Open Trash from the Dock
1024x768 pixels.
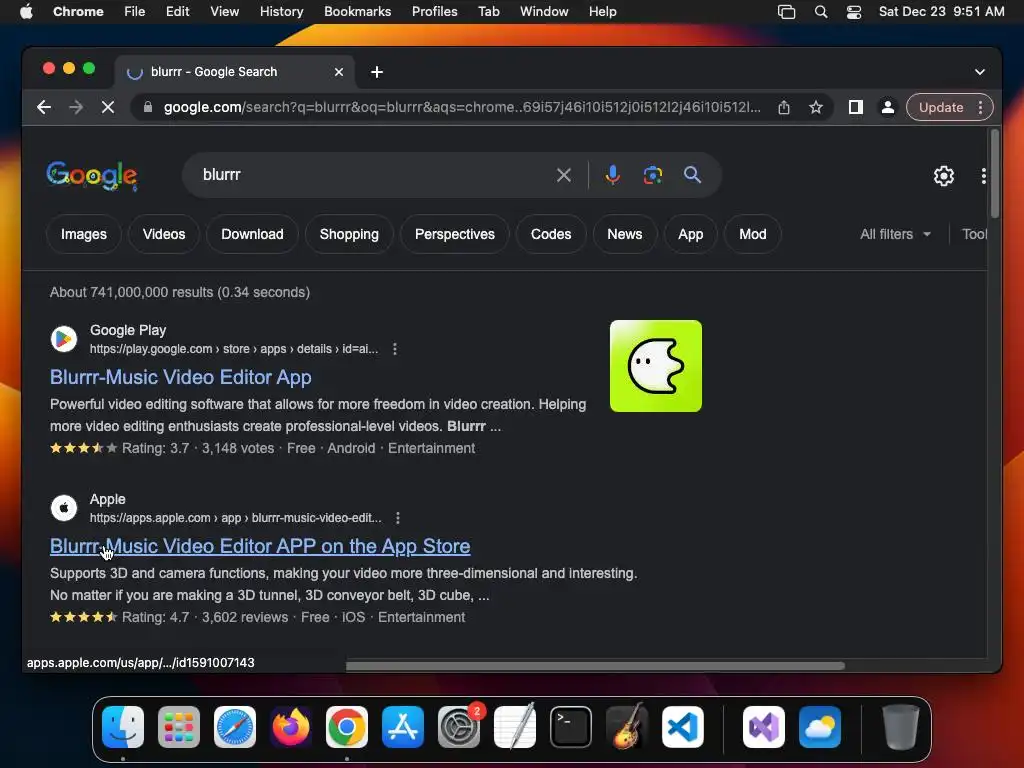pyautogui.click(x=901, y=727)
